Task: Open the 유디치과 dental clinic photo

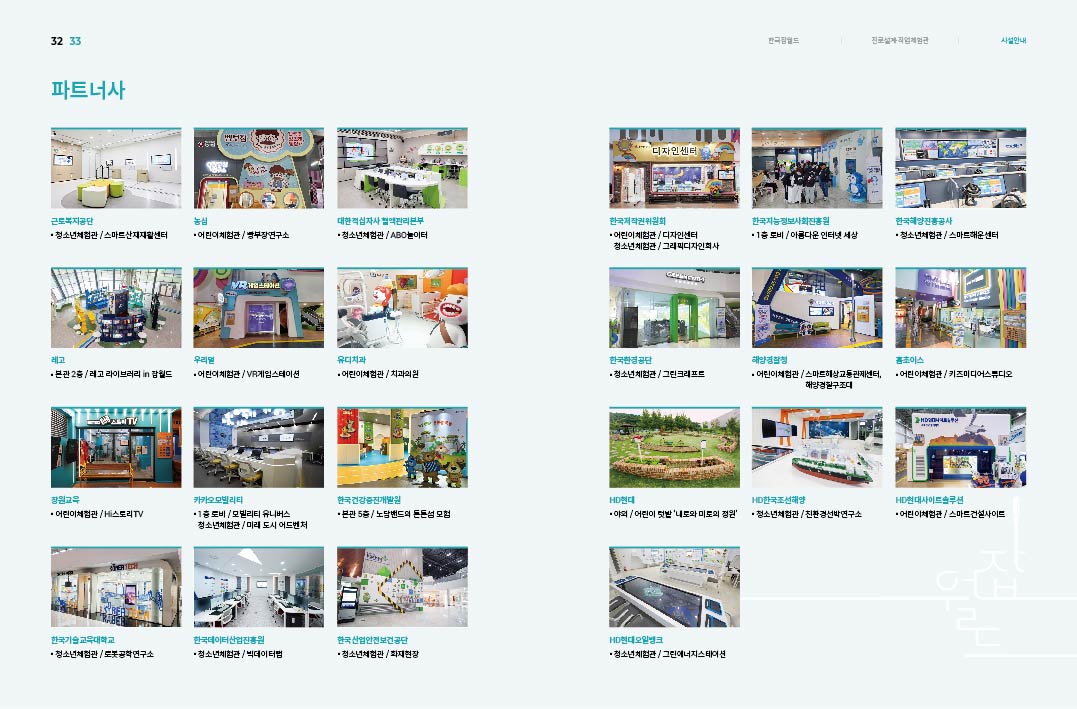Action: coord(403,308)
